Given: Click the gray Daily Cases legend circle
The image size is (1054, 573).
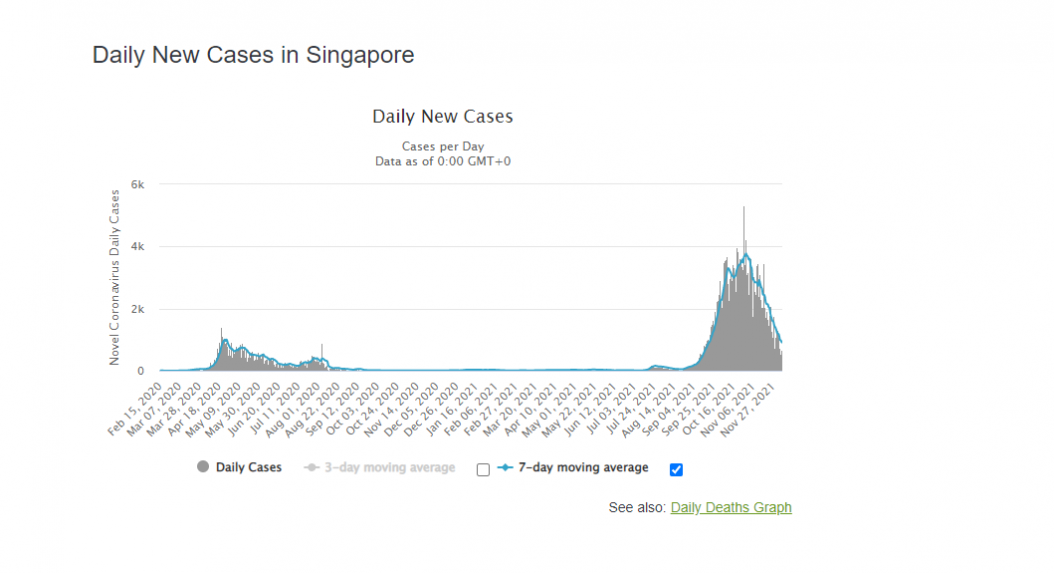Looking at the screenshot, I should point(202,467).
